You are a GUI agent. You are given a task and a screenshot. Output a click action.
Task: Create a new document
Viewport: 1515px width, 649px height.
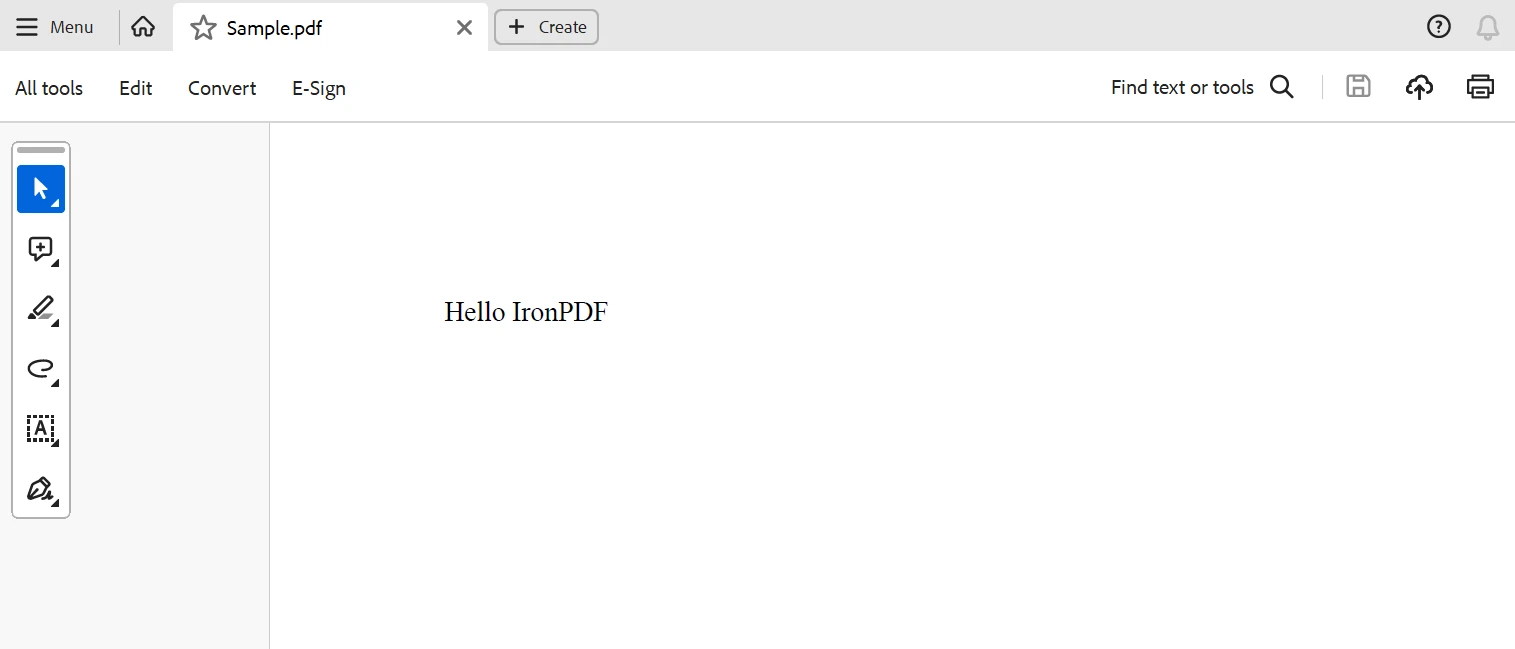click(x=545, y=27)
